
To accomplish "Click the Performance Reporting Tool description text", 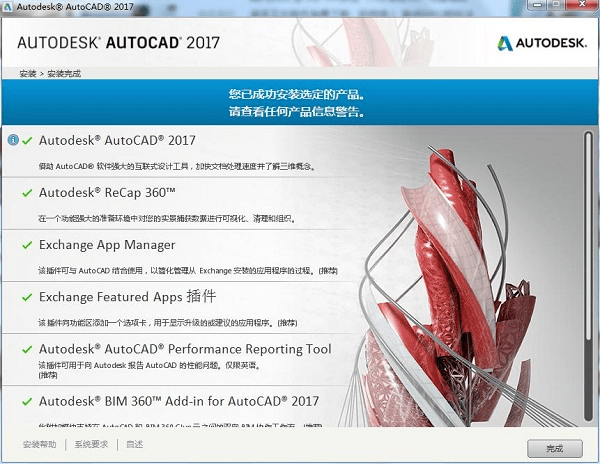I will pyautogui.click(x=150, y=370).
